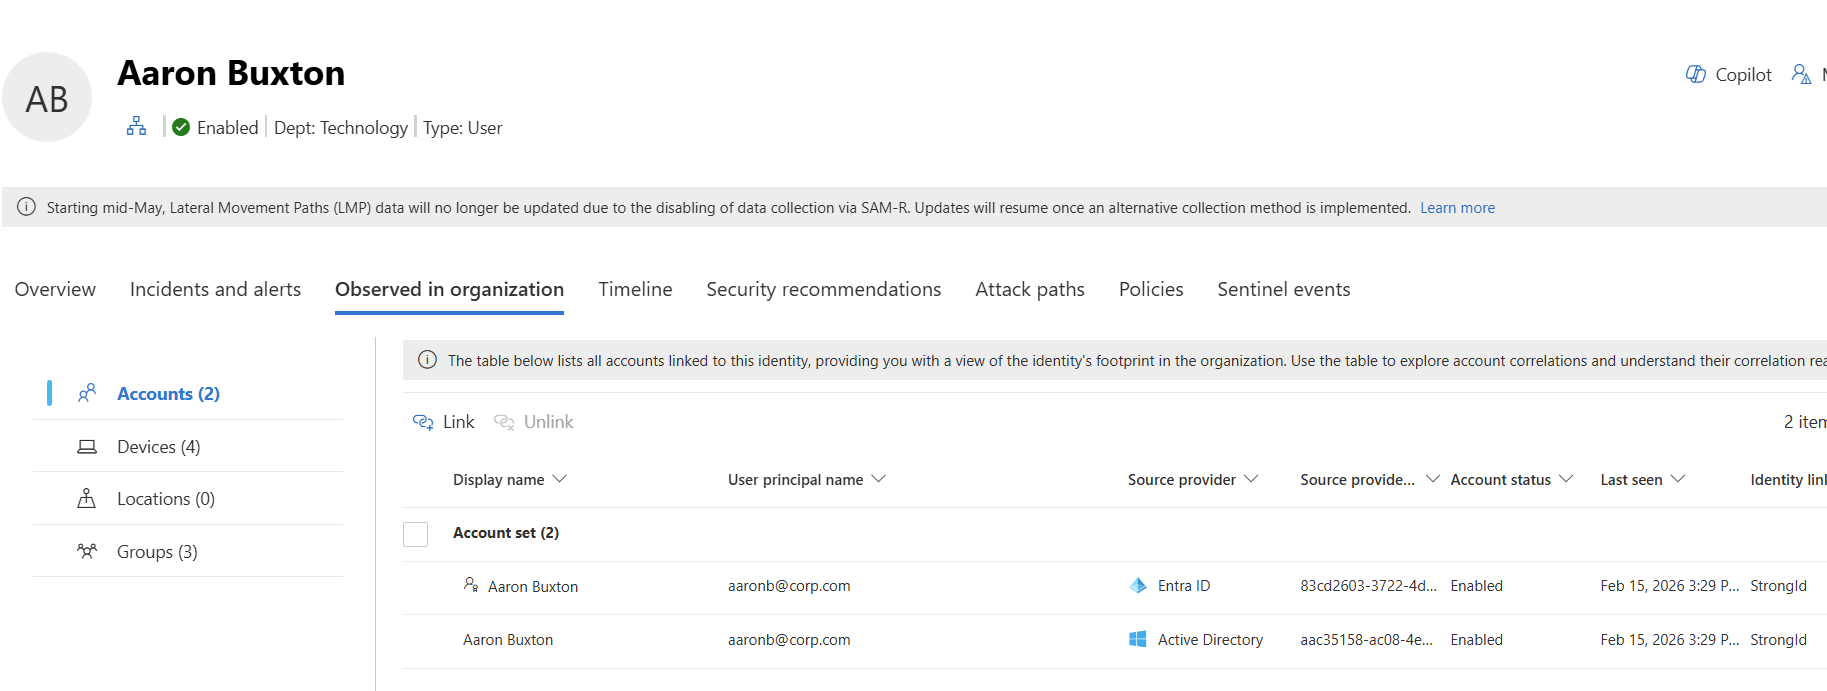
Task: Click ID 83cd2603-3722-4d... cell
Action: coord(1368,586)
